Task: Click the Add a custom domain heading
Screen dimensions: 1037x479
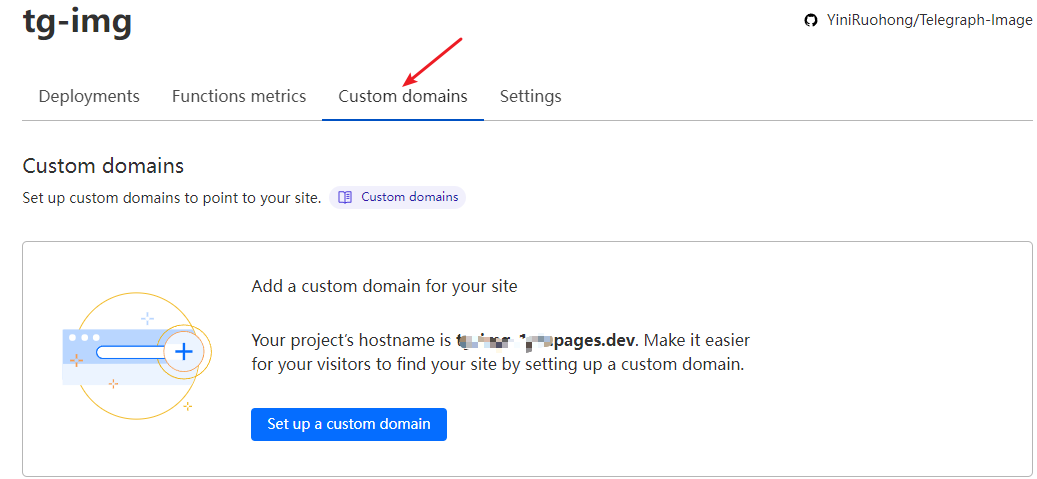Action: click(x=384, y=286)
